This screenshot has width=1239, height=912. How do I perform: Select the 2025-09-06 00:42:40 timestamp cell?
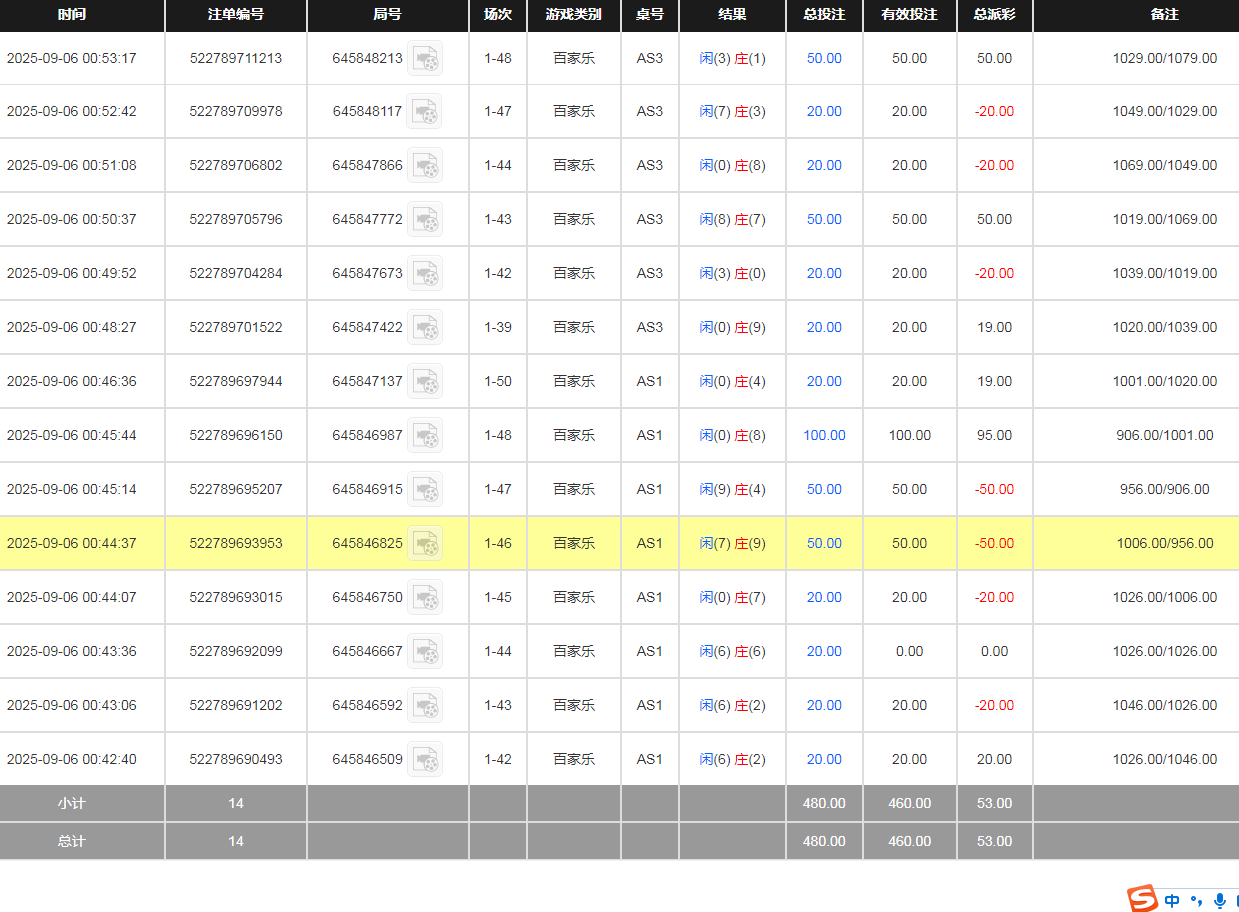coord(72,760)
